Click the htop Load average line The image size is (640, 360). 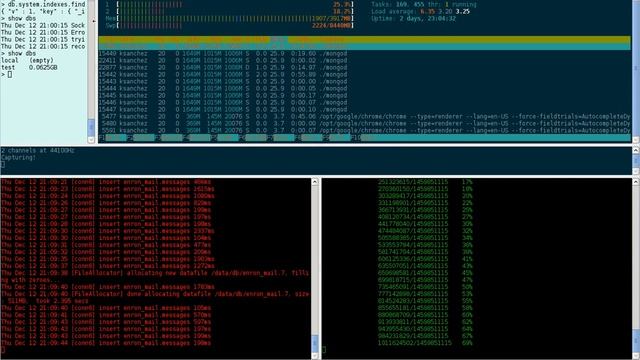click(x=420, y=11)
